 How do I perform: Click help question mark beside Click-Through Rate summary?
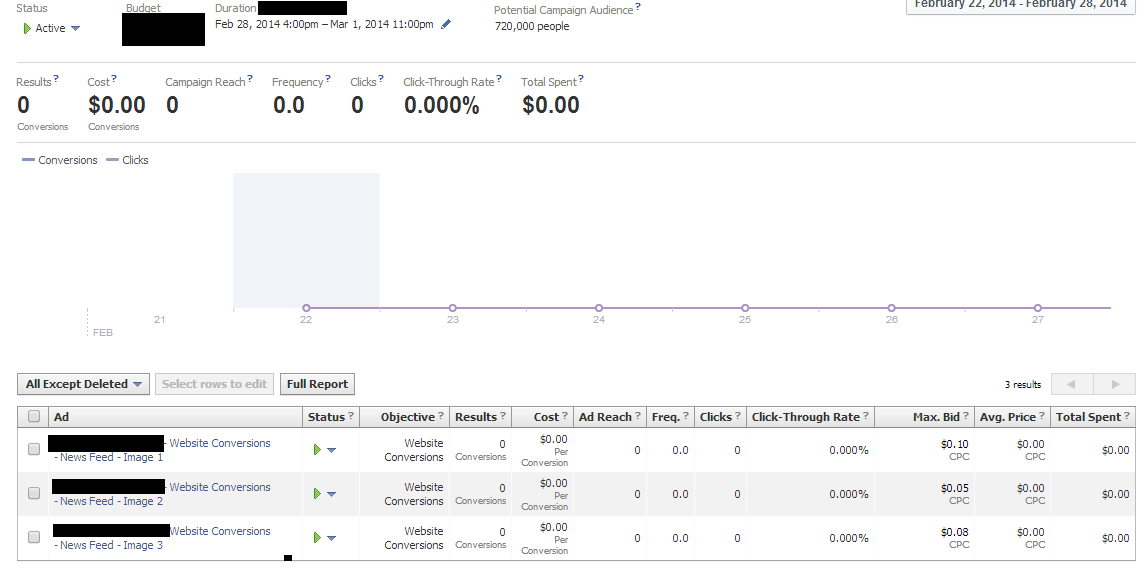point(499,78)
